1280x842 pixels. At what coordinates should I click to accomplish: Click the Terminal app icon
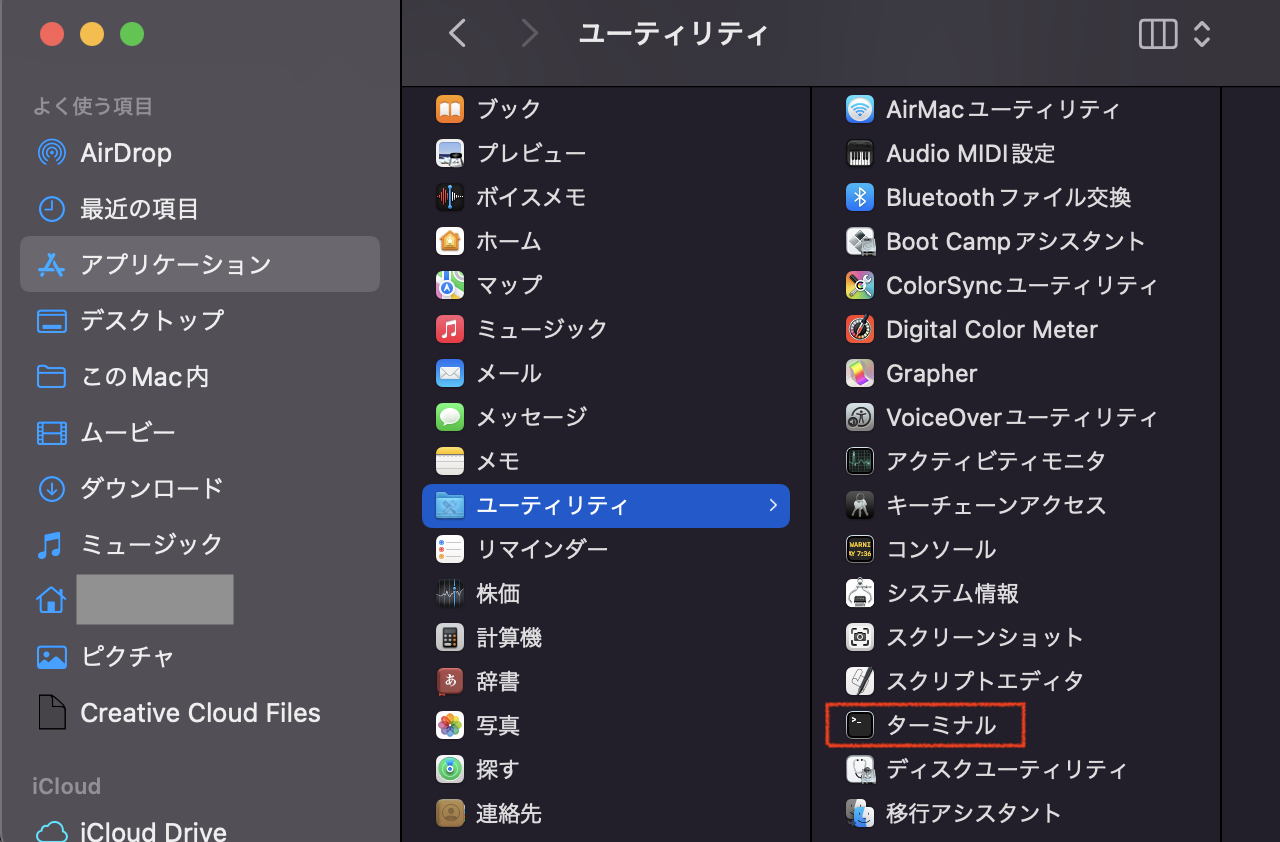[x=860, y=725]
